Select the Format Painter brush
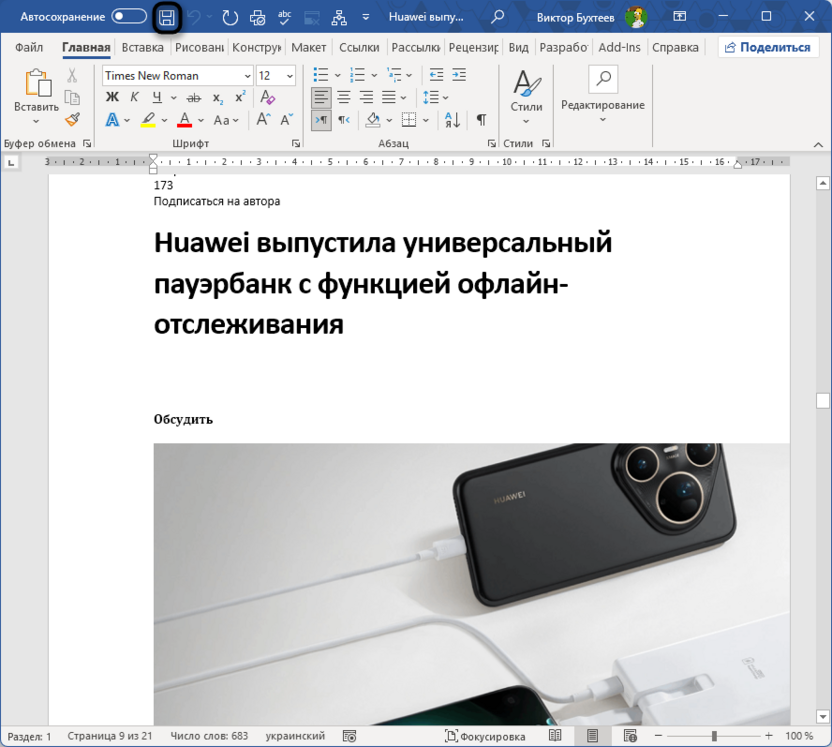The image size is (832, 747). click(72, 119)
